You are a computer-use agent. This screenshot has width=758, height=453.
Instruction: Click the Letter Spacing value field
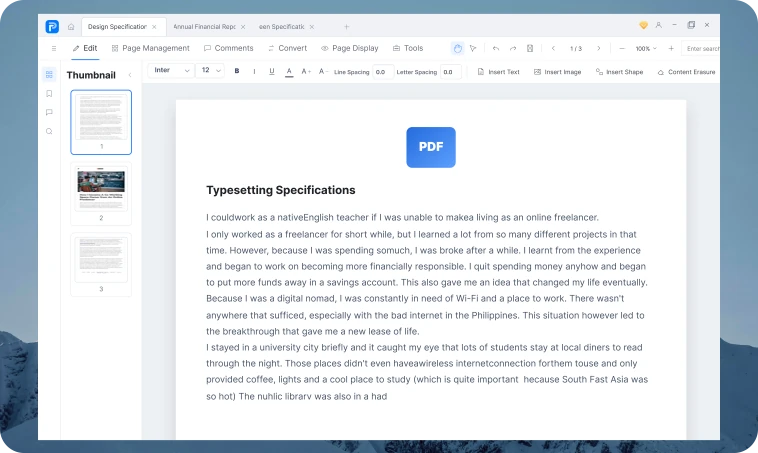coord(451,72)
